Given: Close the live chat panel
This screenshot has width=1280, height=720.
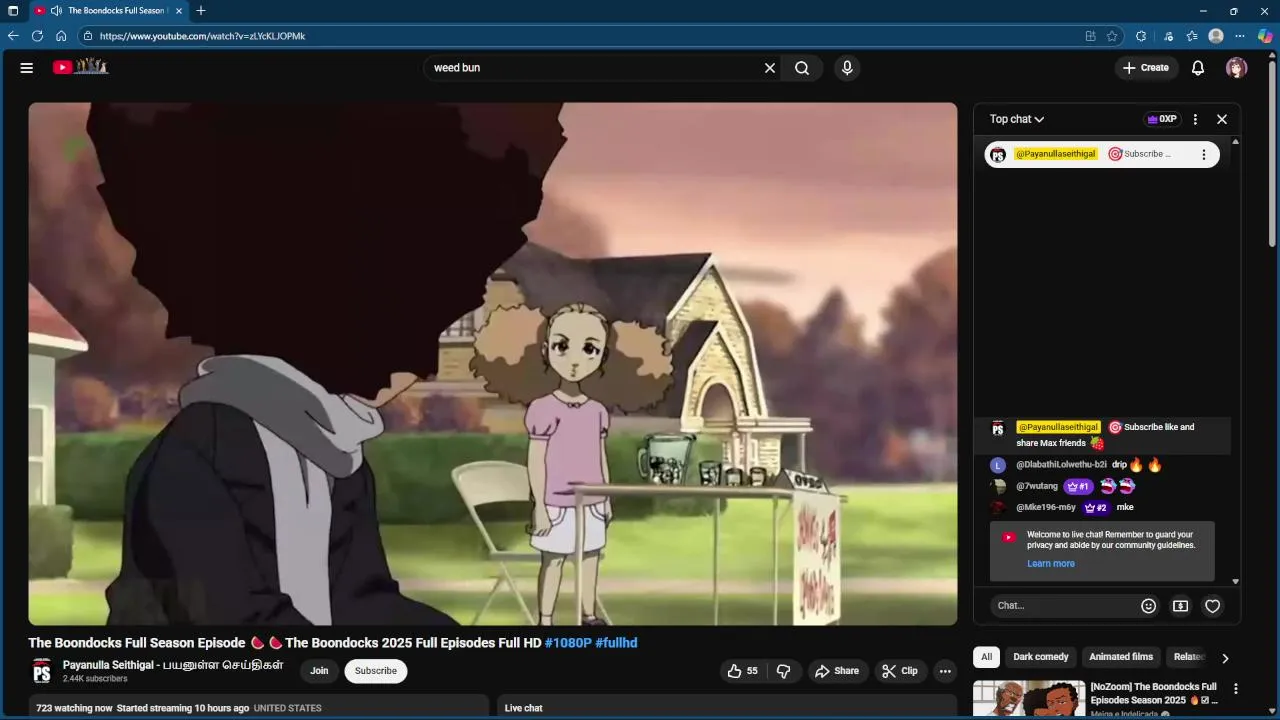Looking at the screenshot, I should (1222, 119).
